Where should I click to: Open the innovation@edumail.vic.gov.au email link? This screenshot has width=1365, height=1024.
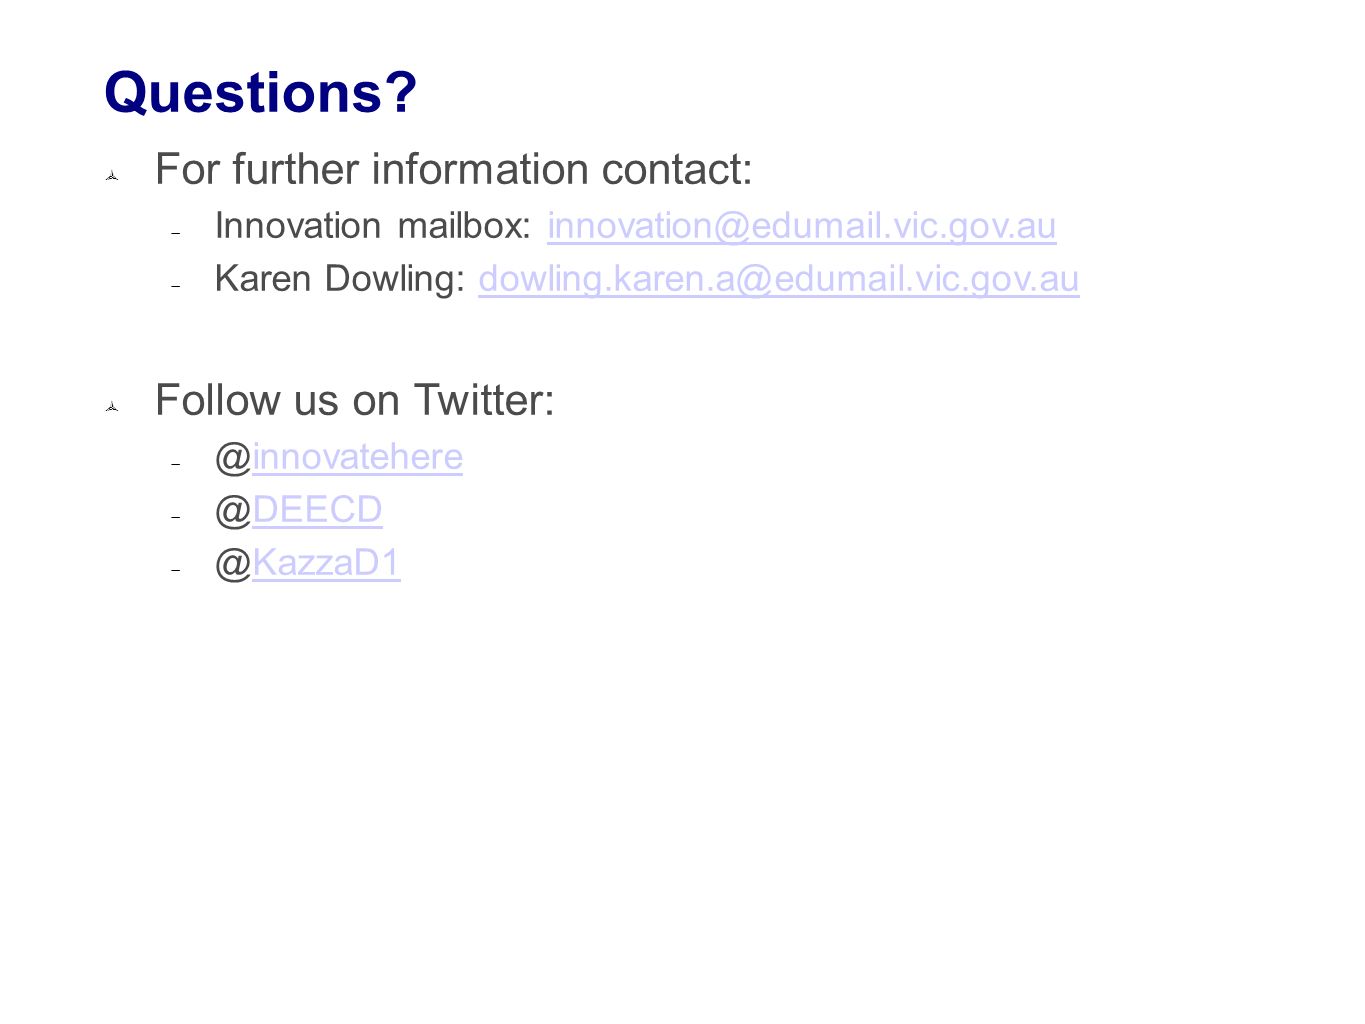coord(801,227)
